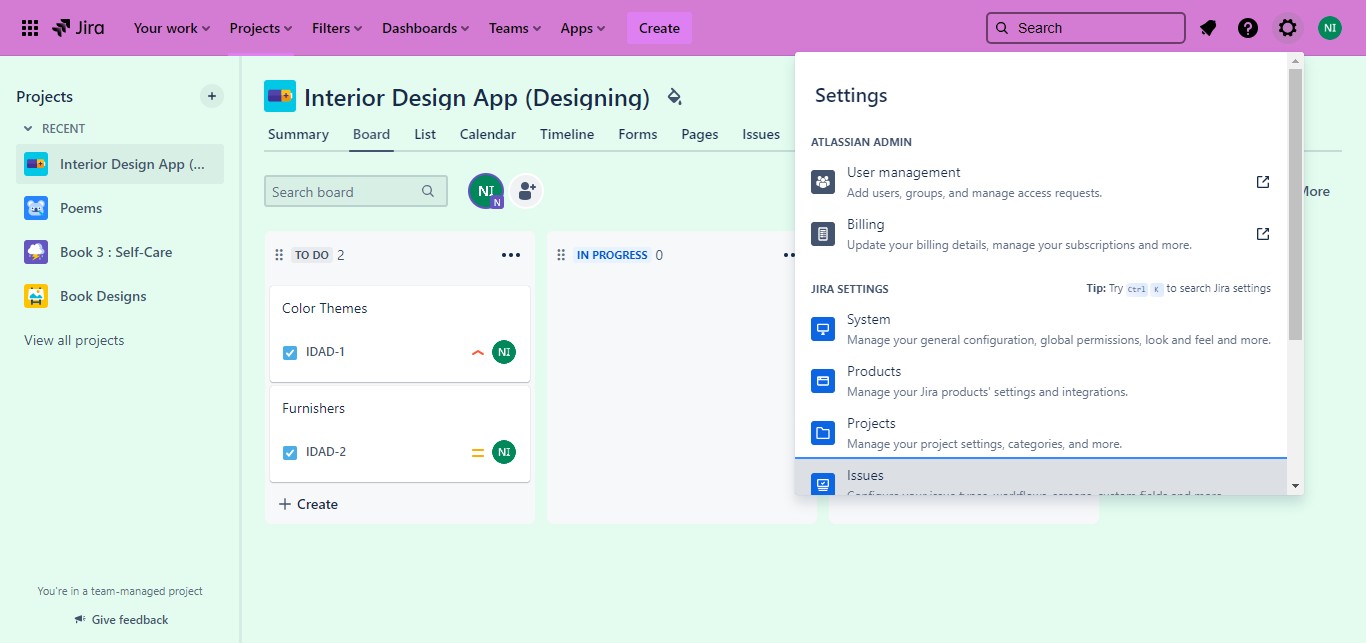Collapse the RECENT projects section

[x=29, y=129]
